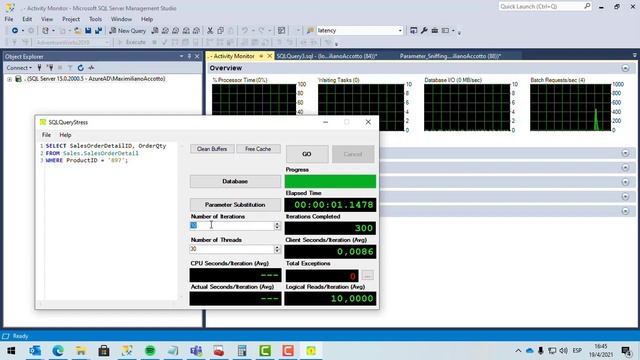Close the Object Explorer panel
Viewport: 640px width, 360px height.
tap(197, 56)
